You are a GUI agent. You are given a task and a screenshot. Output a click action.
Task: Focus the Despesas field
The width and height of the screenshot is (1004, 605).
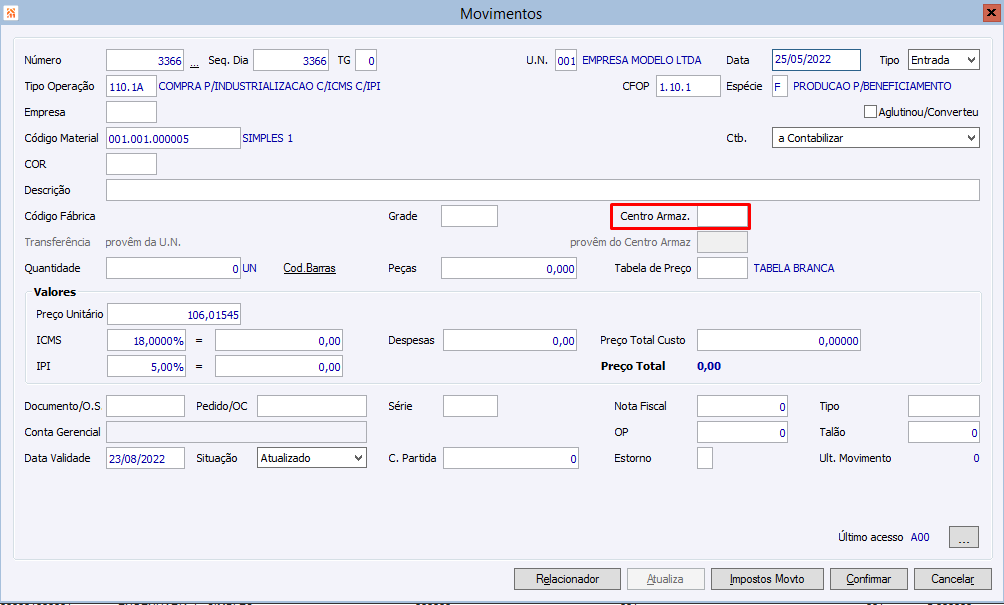510,341
